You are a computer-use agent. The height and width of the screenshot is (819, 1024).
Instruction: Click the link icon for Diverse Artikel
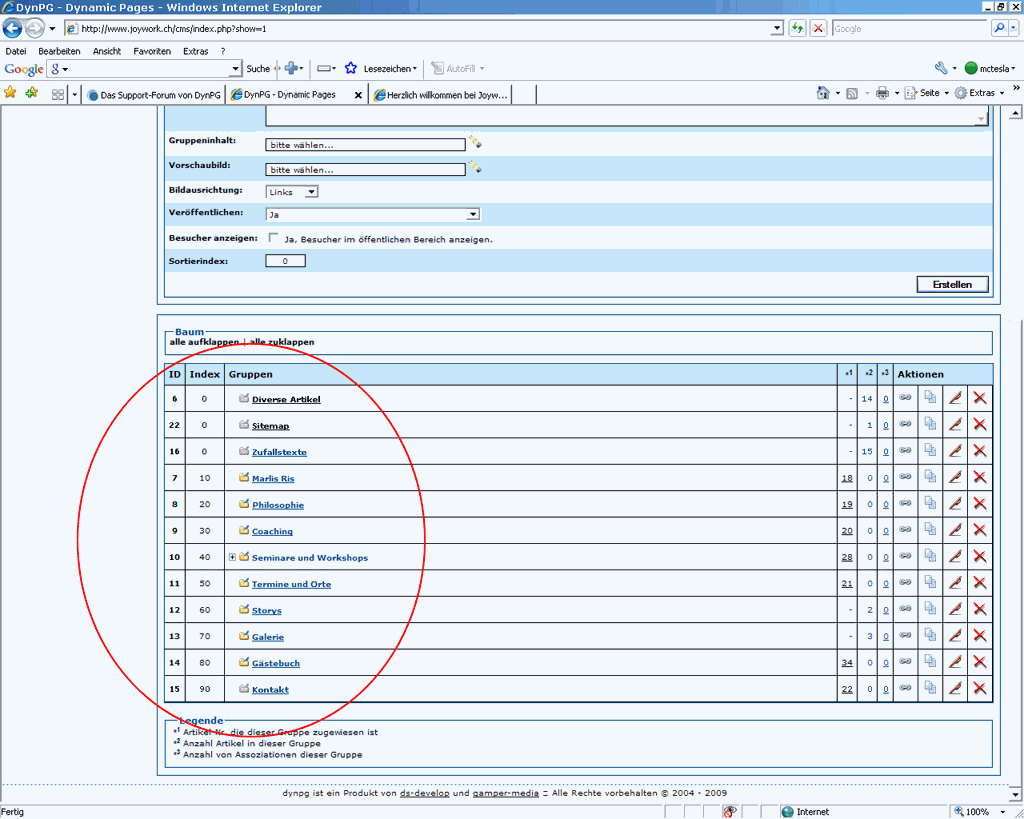pyautogui.click(x=905, y=397)
